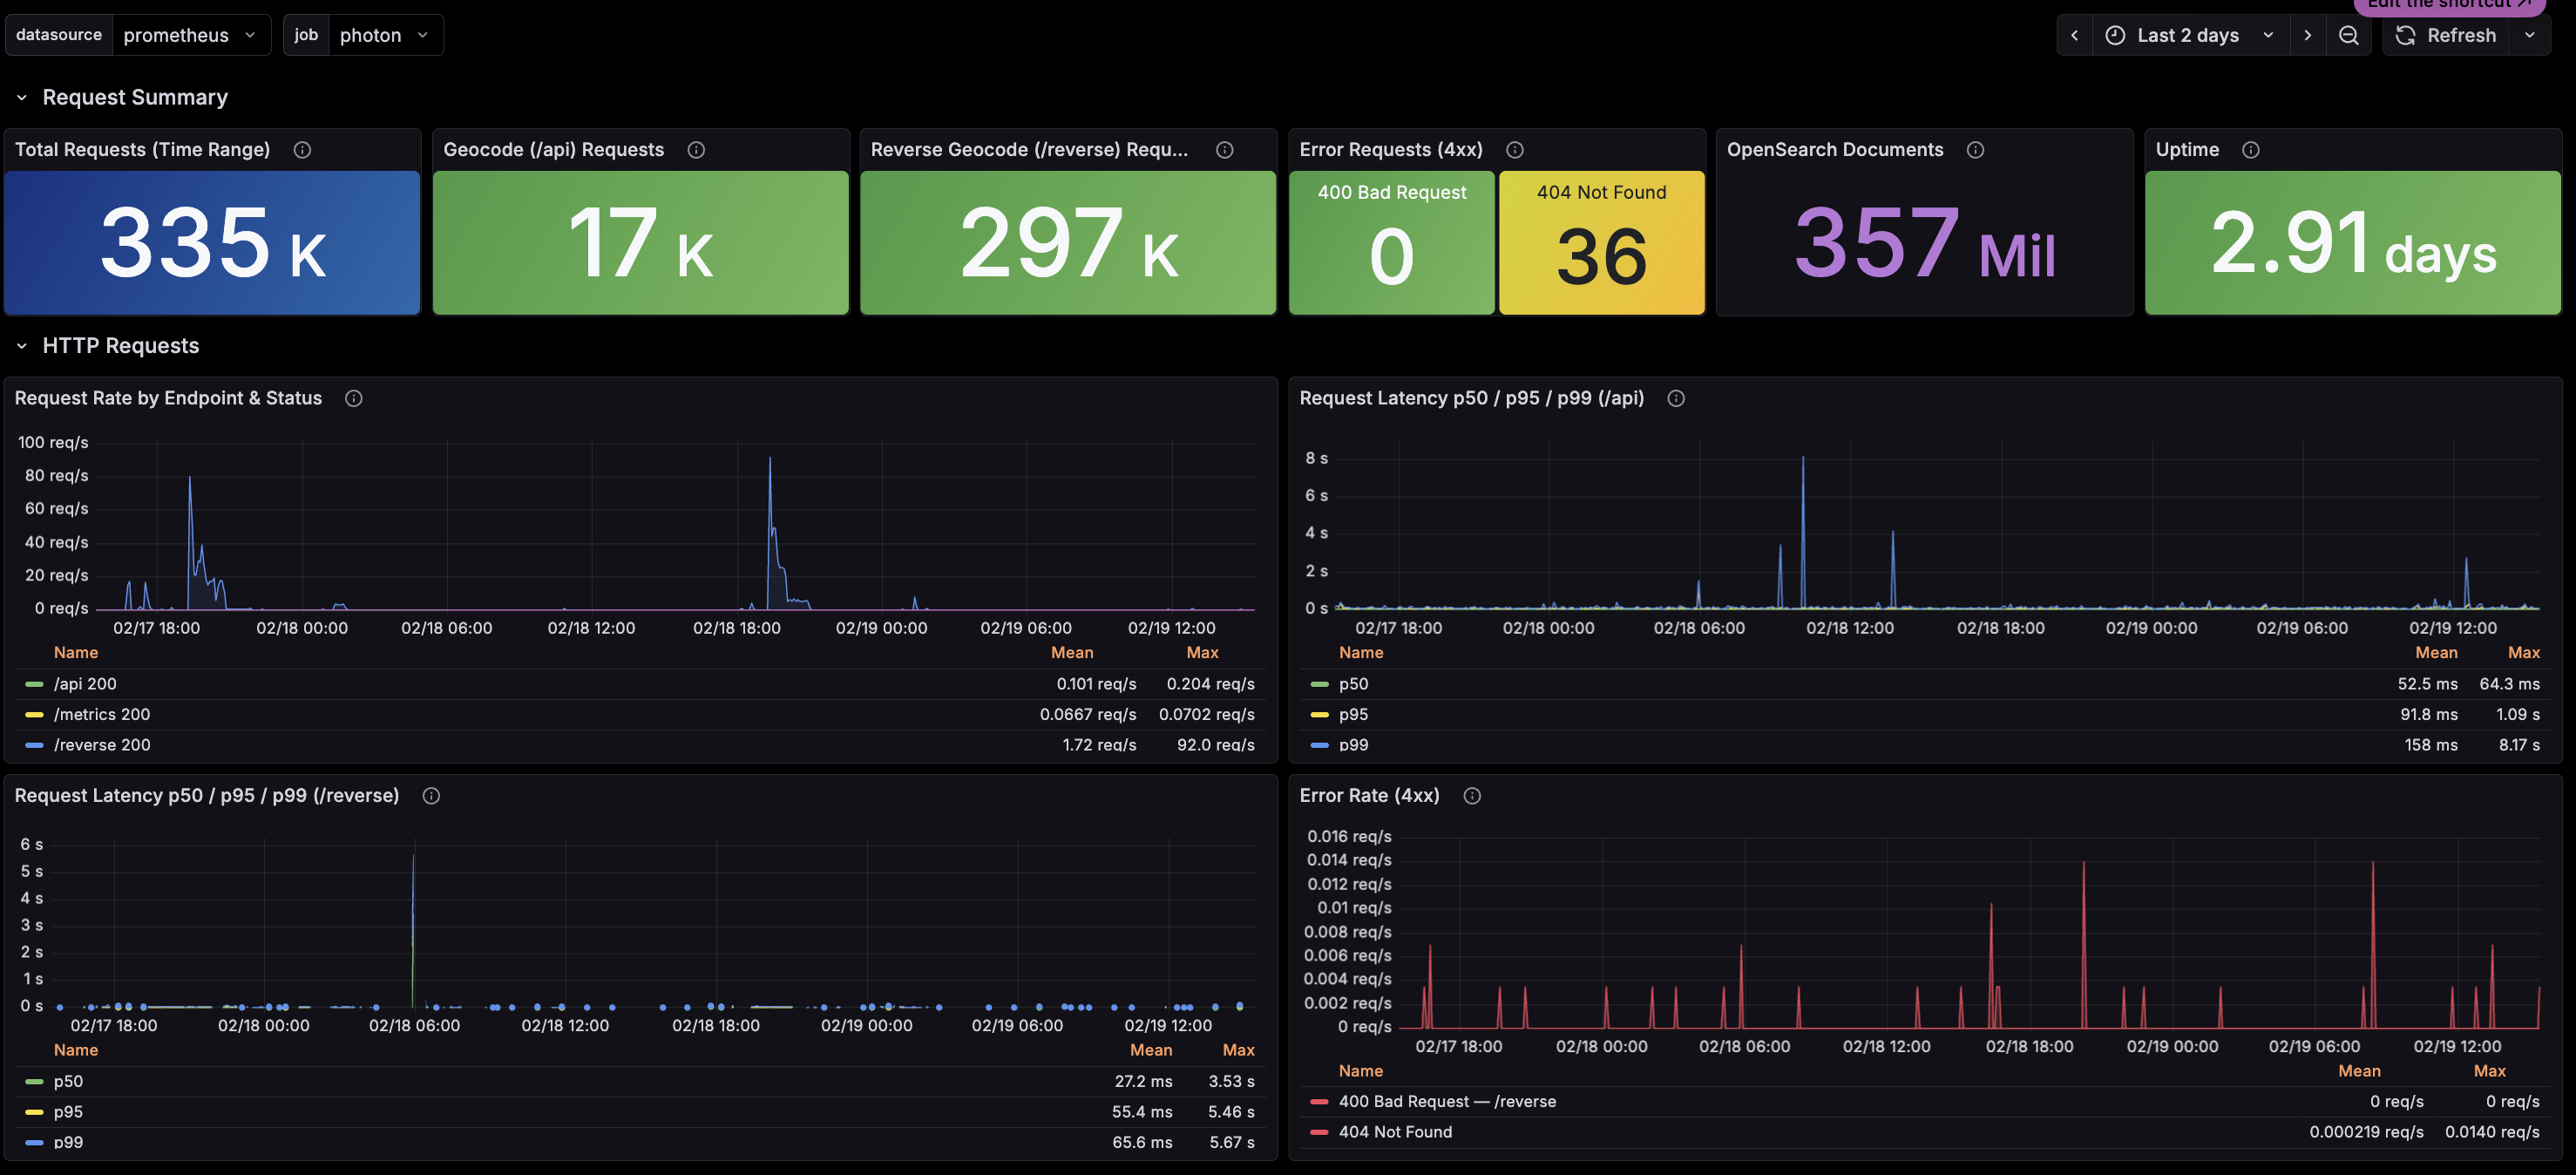Shift time range backward with left arrow
The height and width of the screenshot is (1175, 2576).
[2074, 36]
